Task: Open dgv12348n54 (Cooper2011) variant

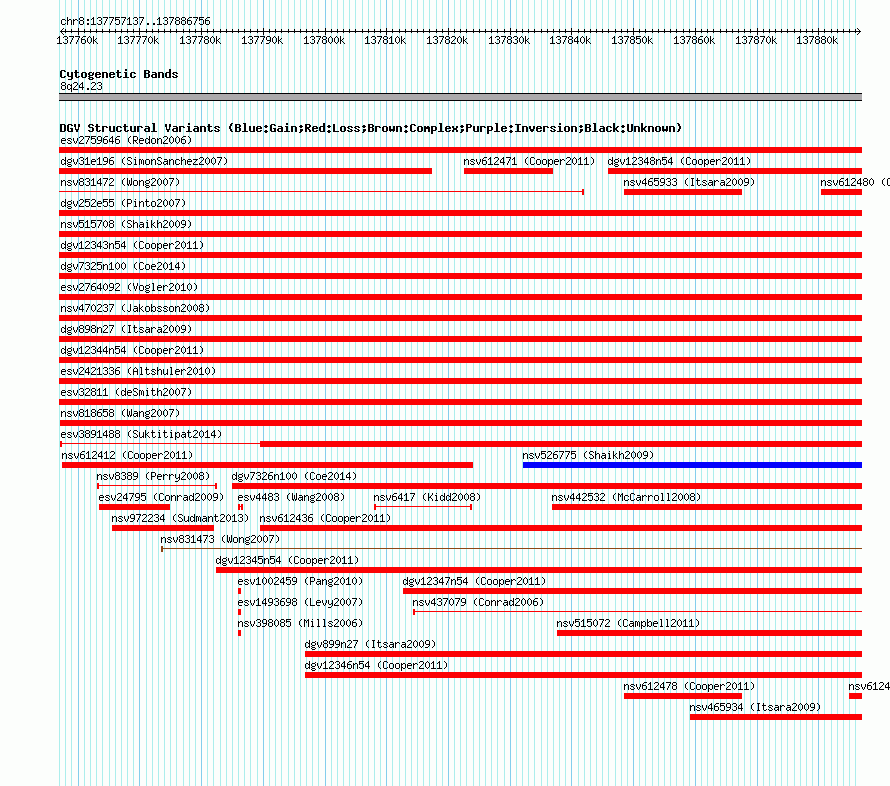Action: 679,161
